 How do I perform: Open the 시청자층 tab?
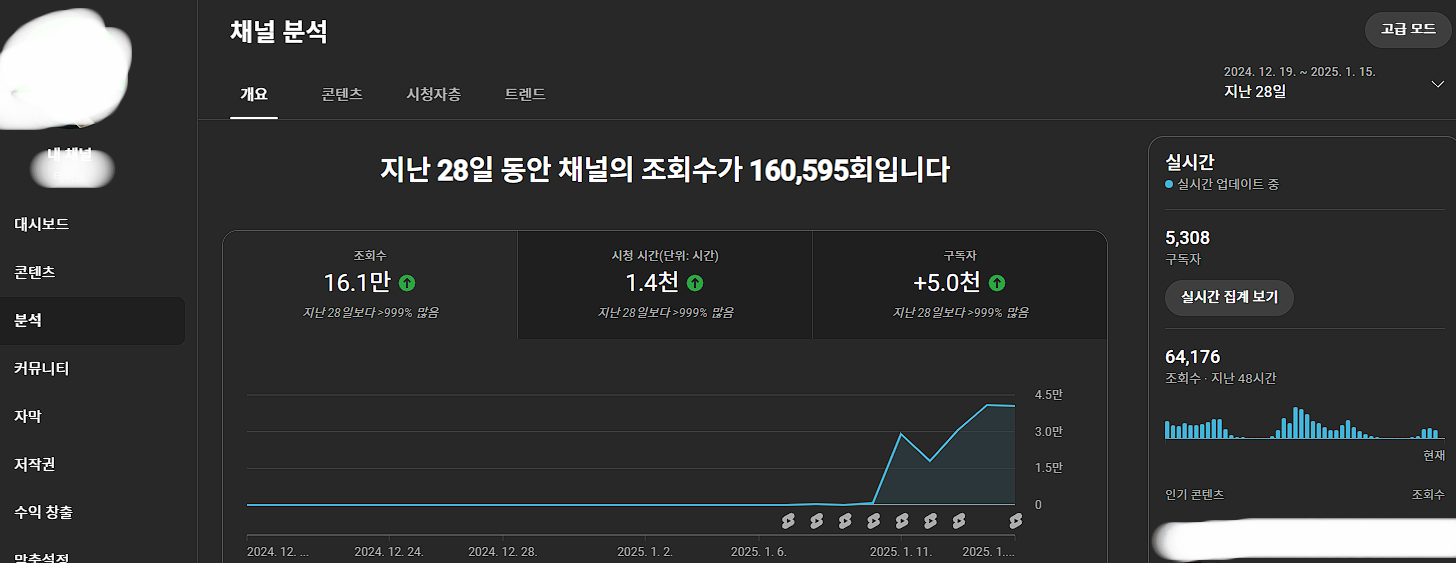433,94
